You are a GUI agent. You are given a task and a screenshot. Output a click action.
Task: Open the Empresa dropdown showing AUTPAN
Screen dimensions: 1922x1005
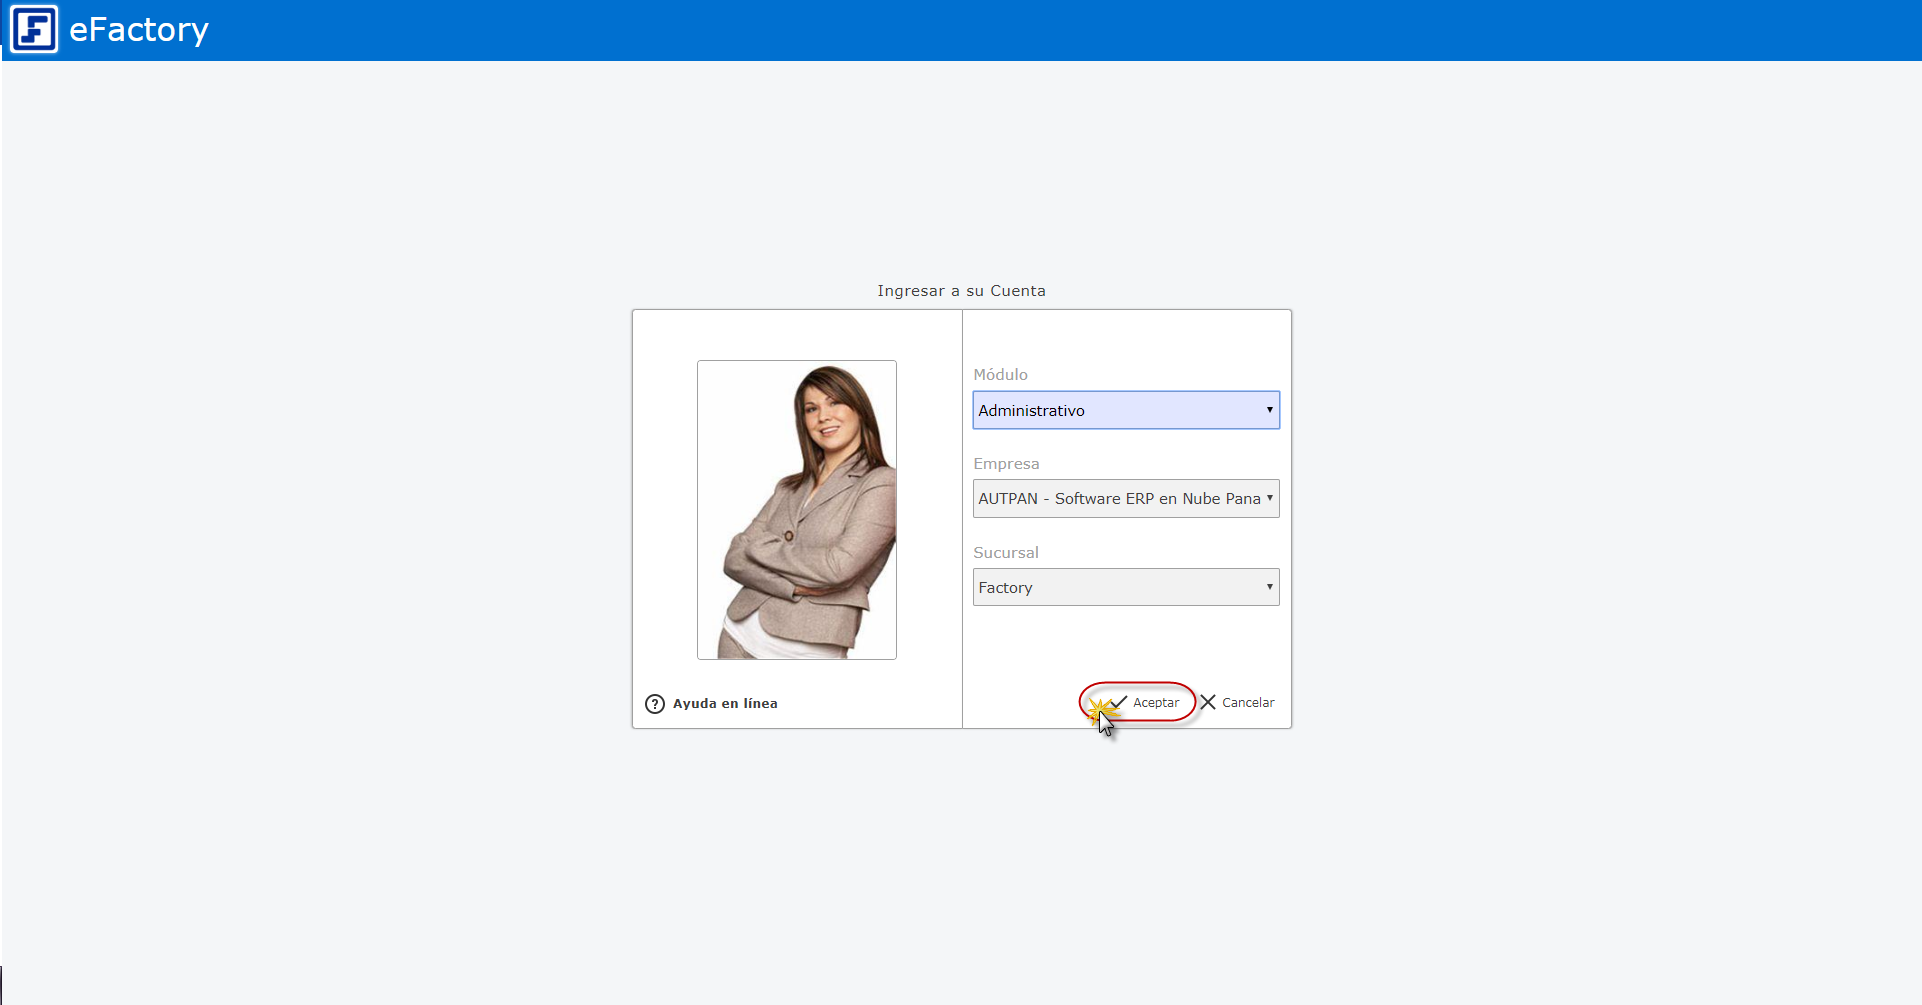pyautogui.click(x=1126, y=498)
